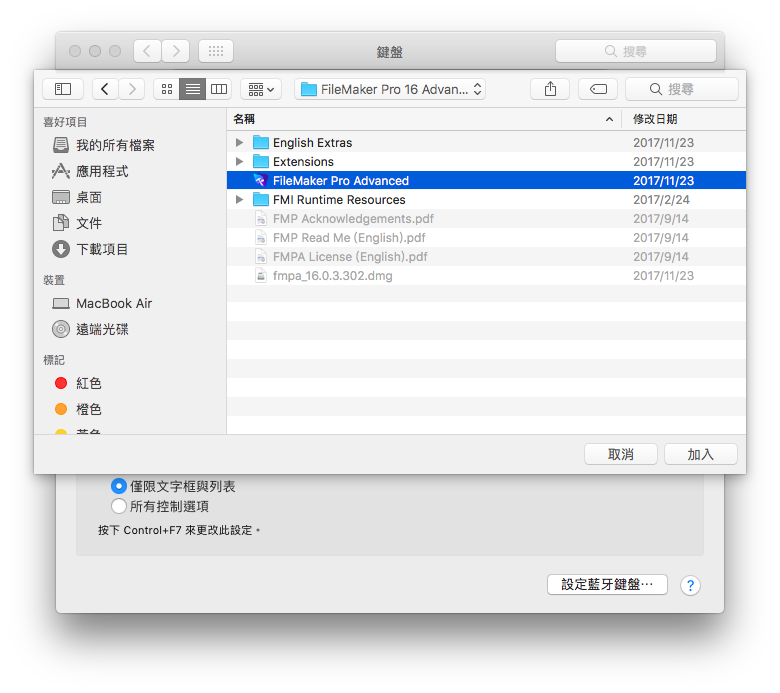Sort by 修改日期 column header
Screen dimensions: 780x693
pyautogui.click(x=683, y=119)
